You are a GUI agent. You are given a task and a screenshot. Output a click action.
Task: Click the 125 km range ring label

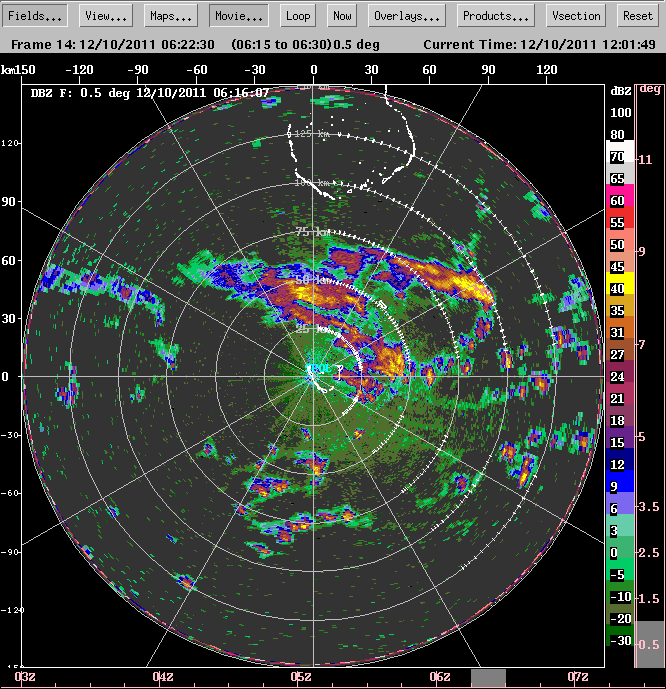[x=312, y=134]
